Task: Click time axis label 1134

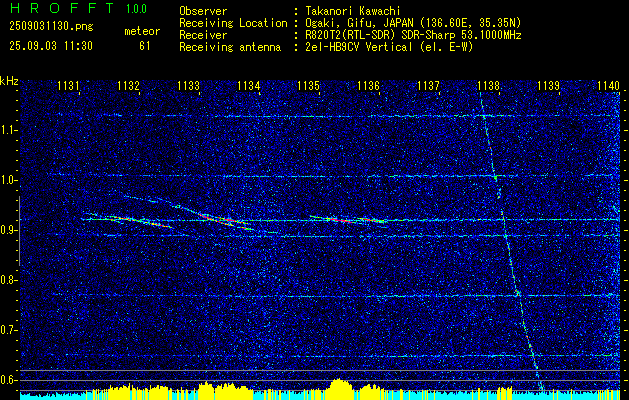Action: click(248, 85)
